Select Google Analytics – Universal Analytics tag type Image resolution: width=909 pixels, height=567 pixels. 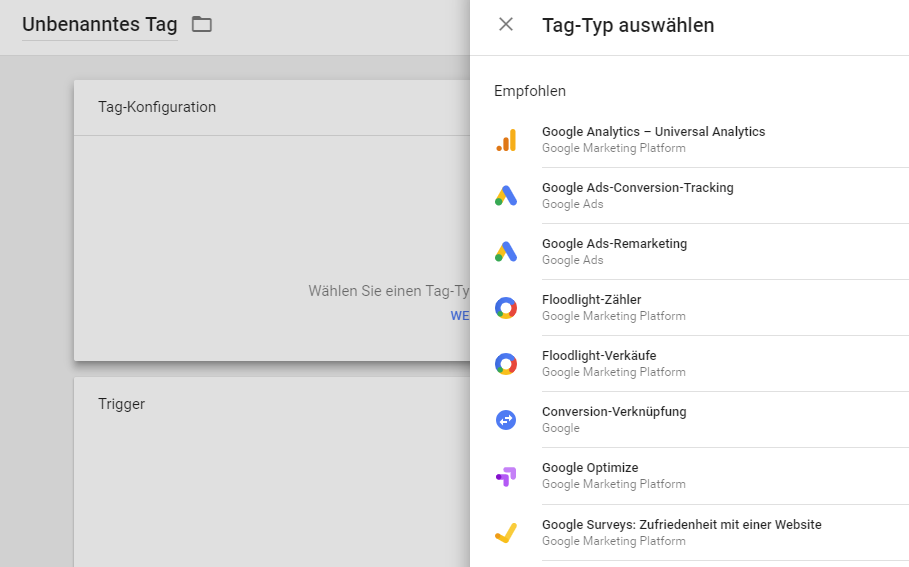pos(689,140)
